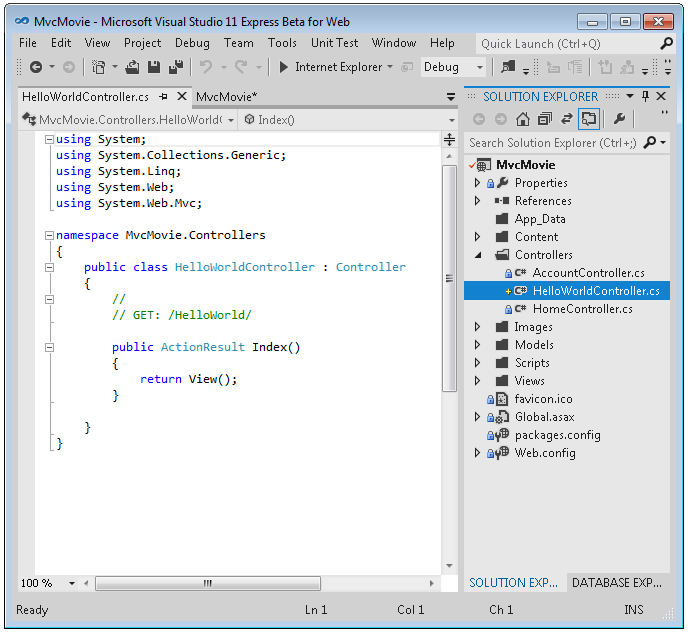
Task: Click the Navigate Backward toolbar icon
Action: [36, 67]
